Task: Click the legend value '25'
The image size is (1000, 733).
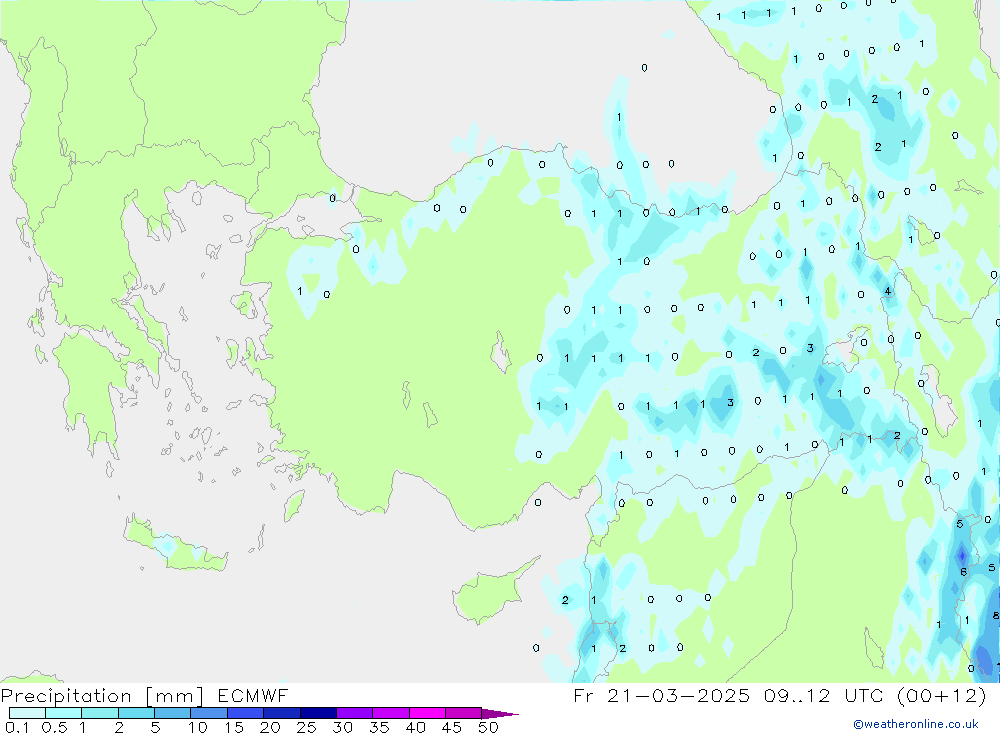Action: tap(306, 727)
